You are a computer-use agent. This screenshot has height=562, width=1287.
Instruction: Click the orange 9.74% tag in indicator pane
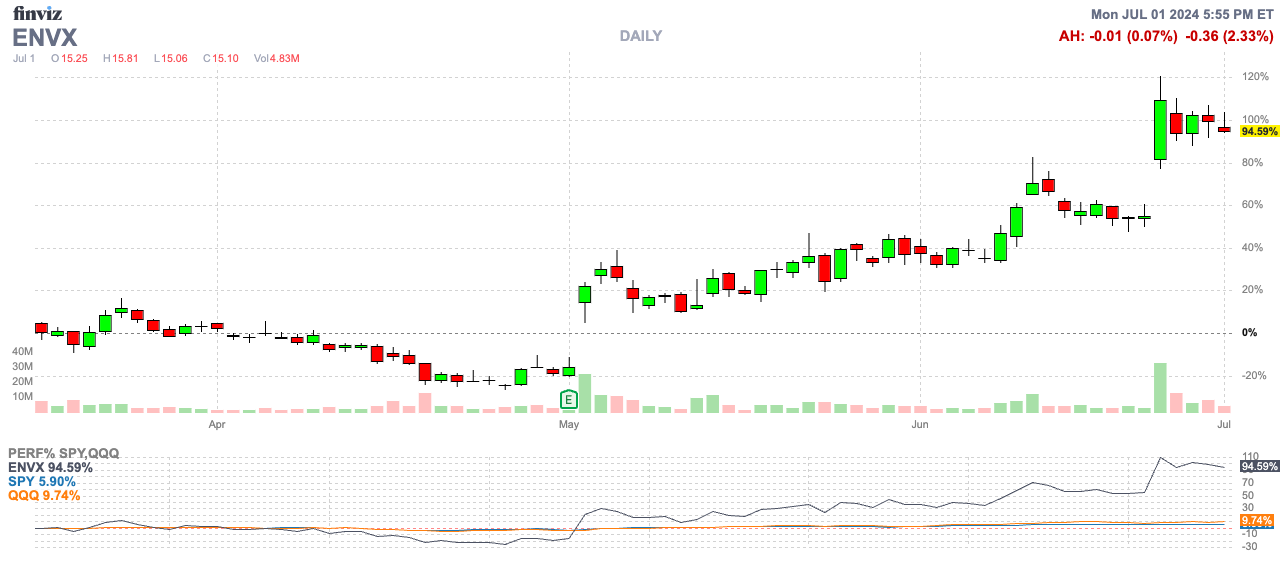(x=1256, y=520)
